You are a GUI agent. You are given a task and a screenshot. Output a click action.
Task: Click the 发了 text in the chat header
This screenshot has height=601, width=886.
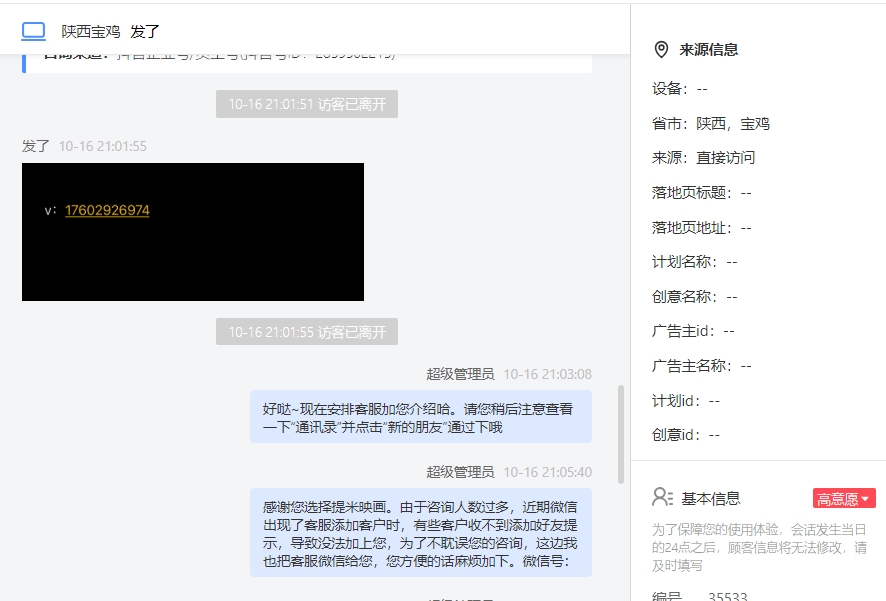[145, 32]
